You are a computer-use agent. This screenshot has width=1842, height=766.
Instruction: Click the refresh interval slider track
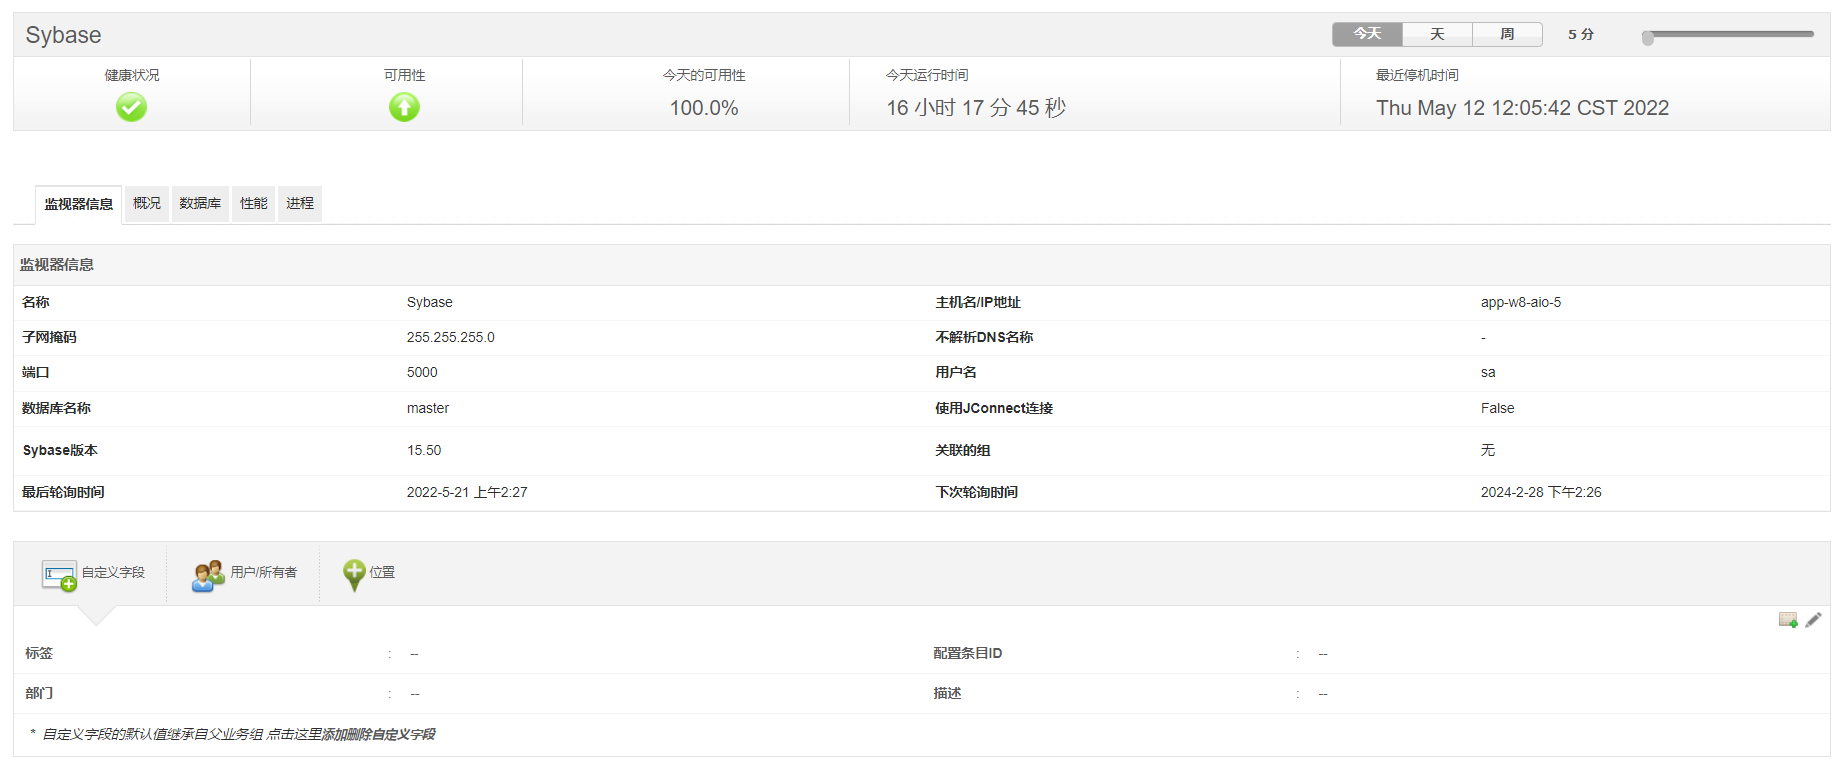coord(1730,34)
